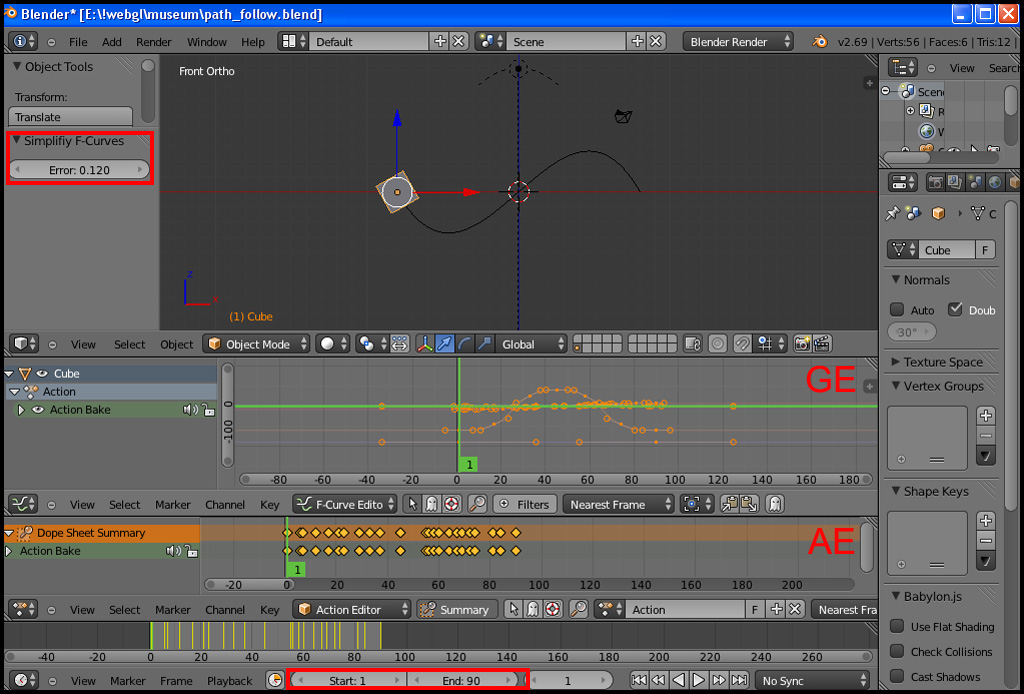Toggle eye for Action Bake in graph editor
The width and height of the screenshot is (1024, 694).
point(38,409)
